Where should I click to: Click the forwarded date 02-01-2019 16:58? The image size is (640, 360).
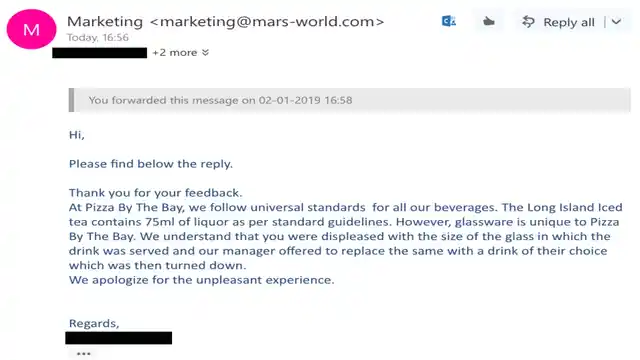(305, 100)
